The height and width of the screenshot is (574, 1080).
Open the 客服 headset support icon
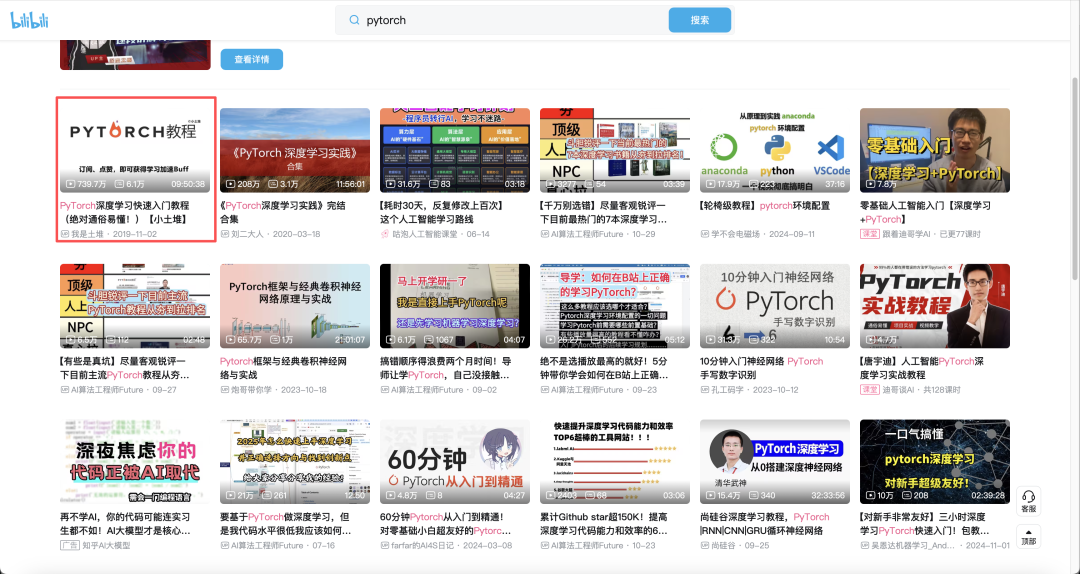coord(1028,501)
